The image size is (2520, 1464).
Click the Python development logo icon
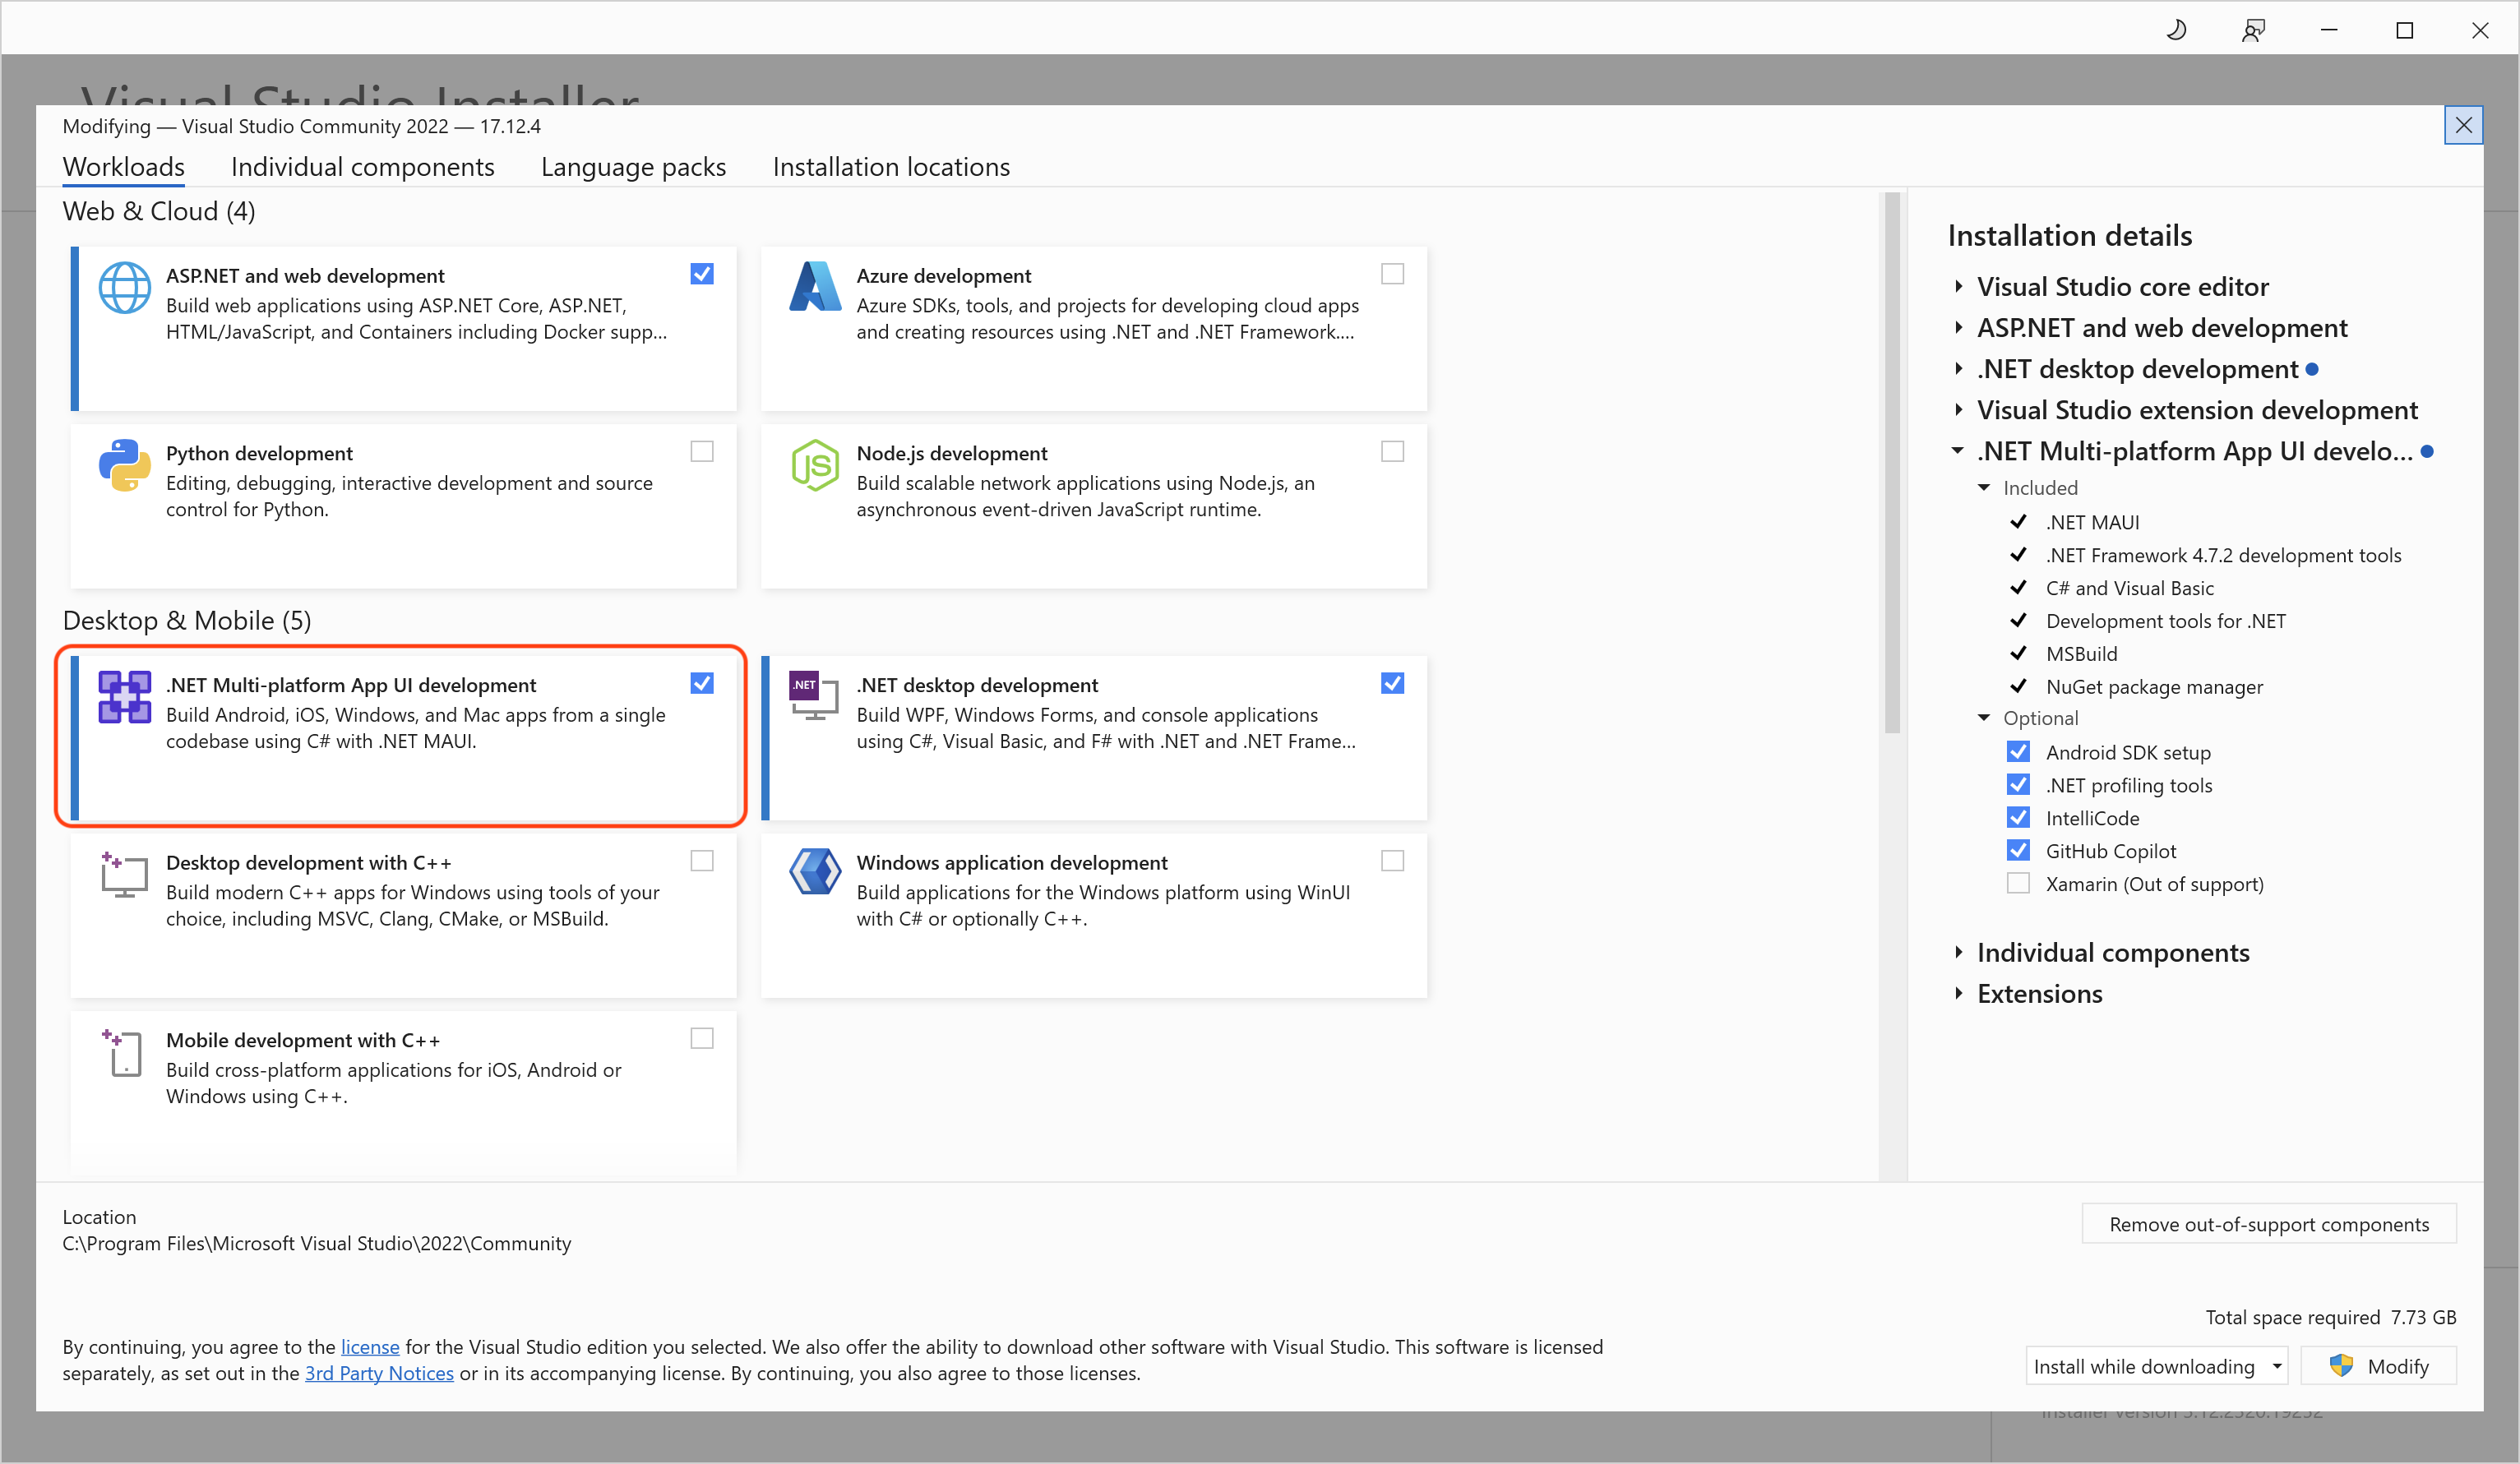coord(124,465)
